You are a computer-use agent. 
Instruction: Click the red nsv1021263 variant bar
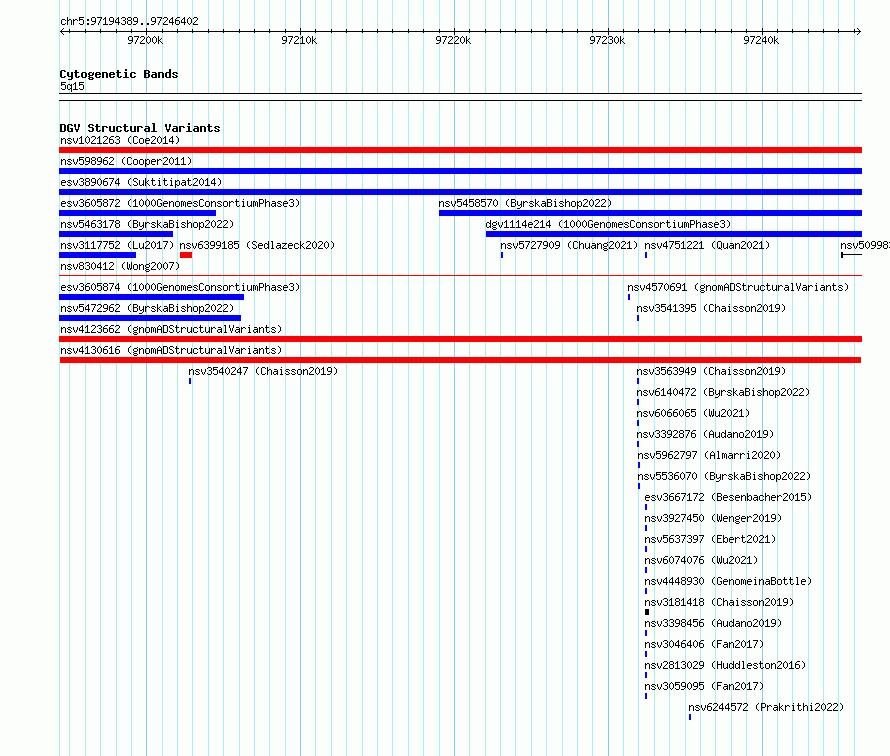coord(460,150)
